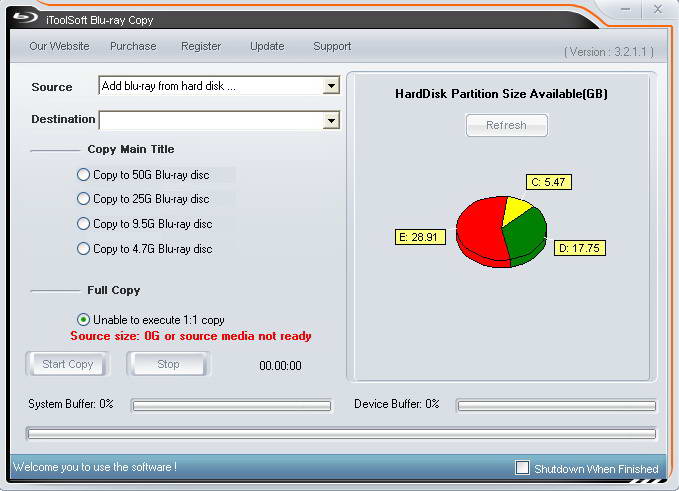Click the Source combo box field
The image size is (679, 491).
click(x=219, y=86)
